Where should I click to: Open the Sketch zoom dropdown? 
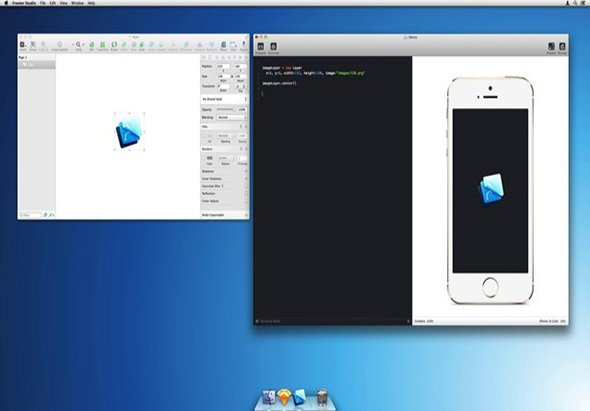click(x=78, y=46)
